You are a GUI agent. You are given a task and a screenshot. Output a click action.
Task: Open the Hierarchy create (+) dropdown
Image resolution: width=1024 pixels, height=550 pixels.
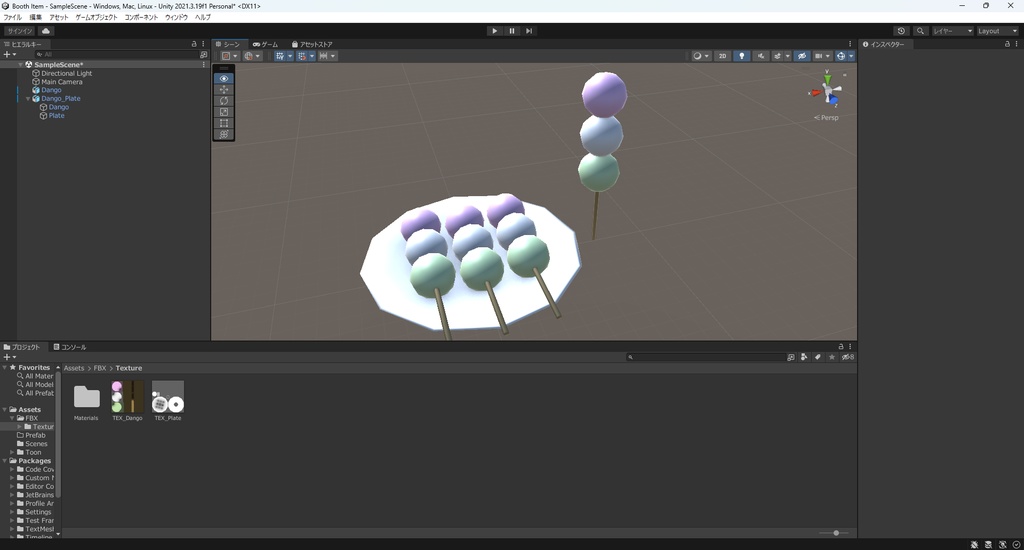point(8,55)
